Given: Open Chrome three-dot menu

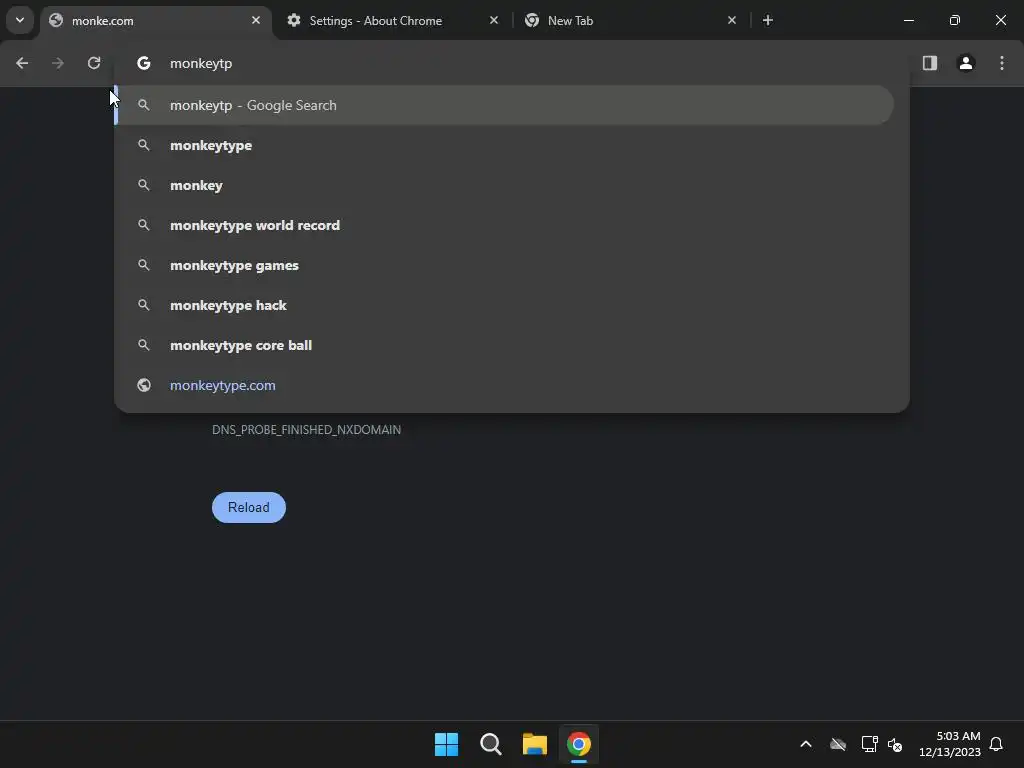Looking at the screenshot, I should click(1002, 63).
